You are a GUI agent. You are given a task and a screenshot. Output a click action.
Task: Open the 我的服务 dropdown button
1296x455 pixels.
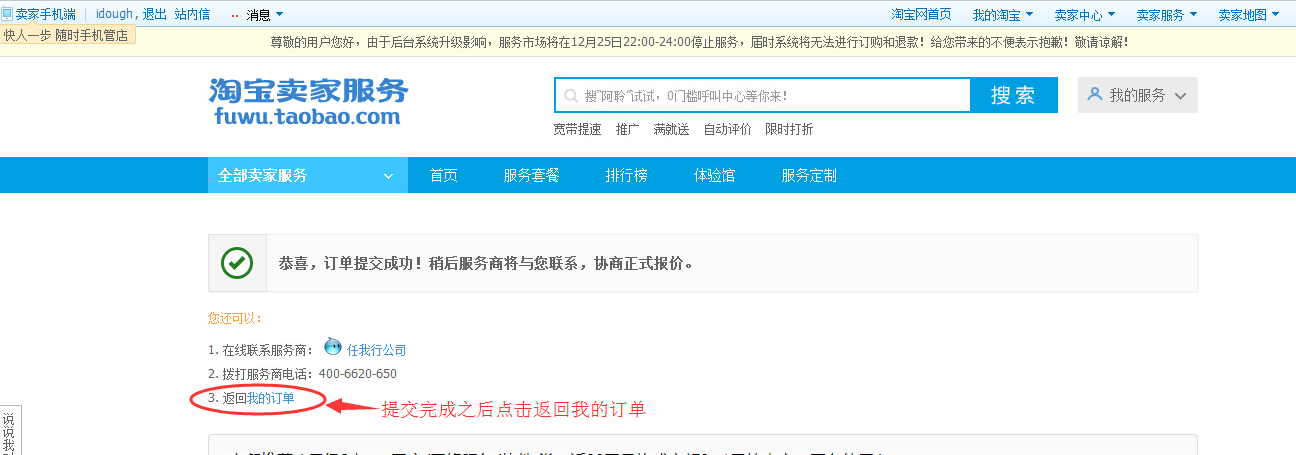click(x=1138, y=95)
